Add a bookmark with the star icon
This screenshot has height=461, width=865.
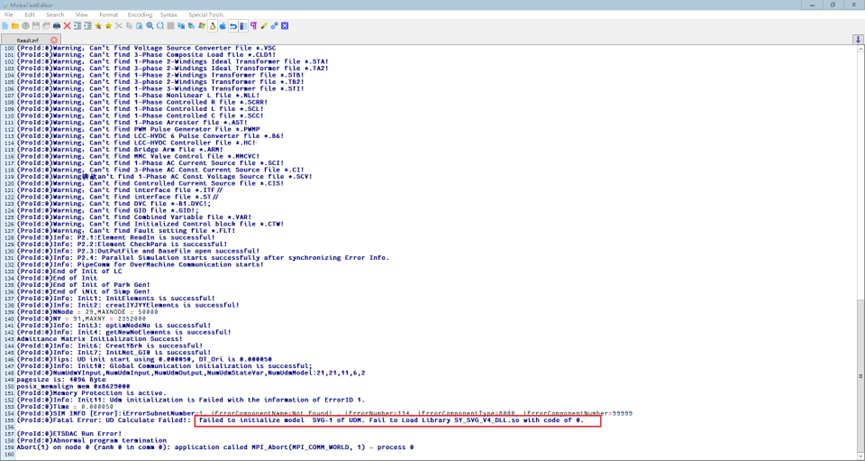[98, 25]
